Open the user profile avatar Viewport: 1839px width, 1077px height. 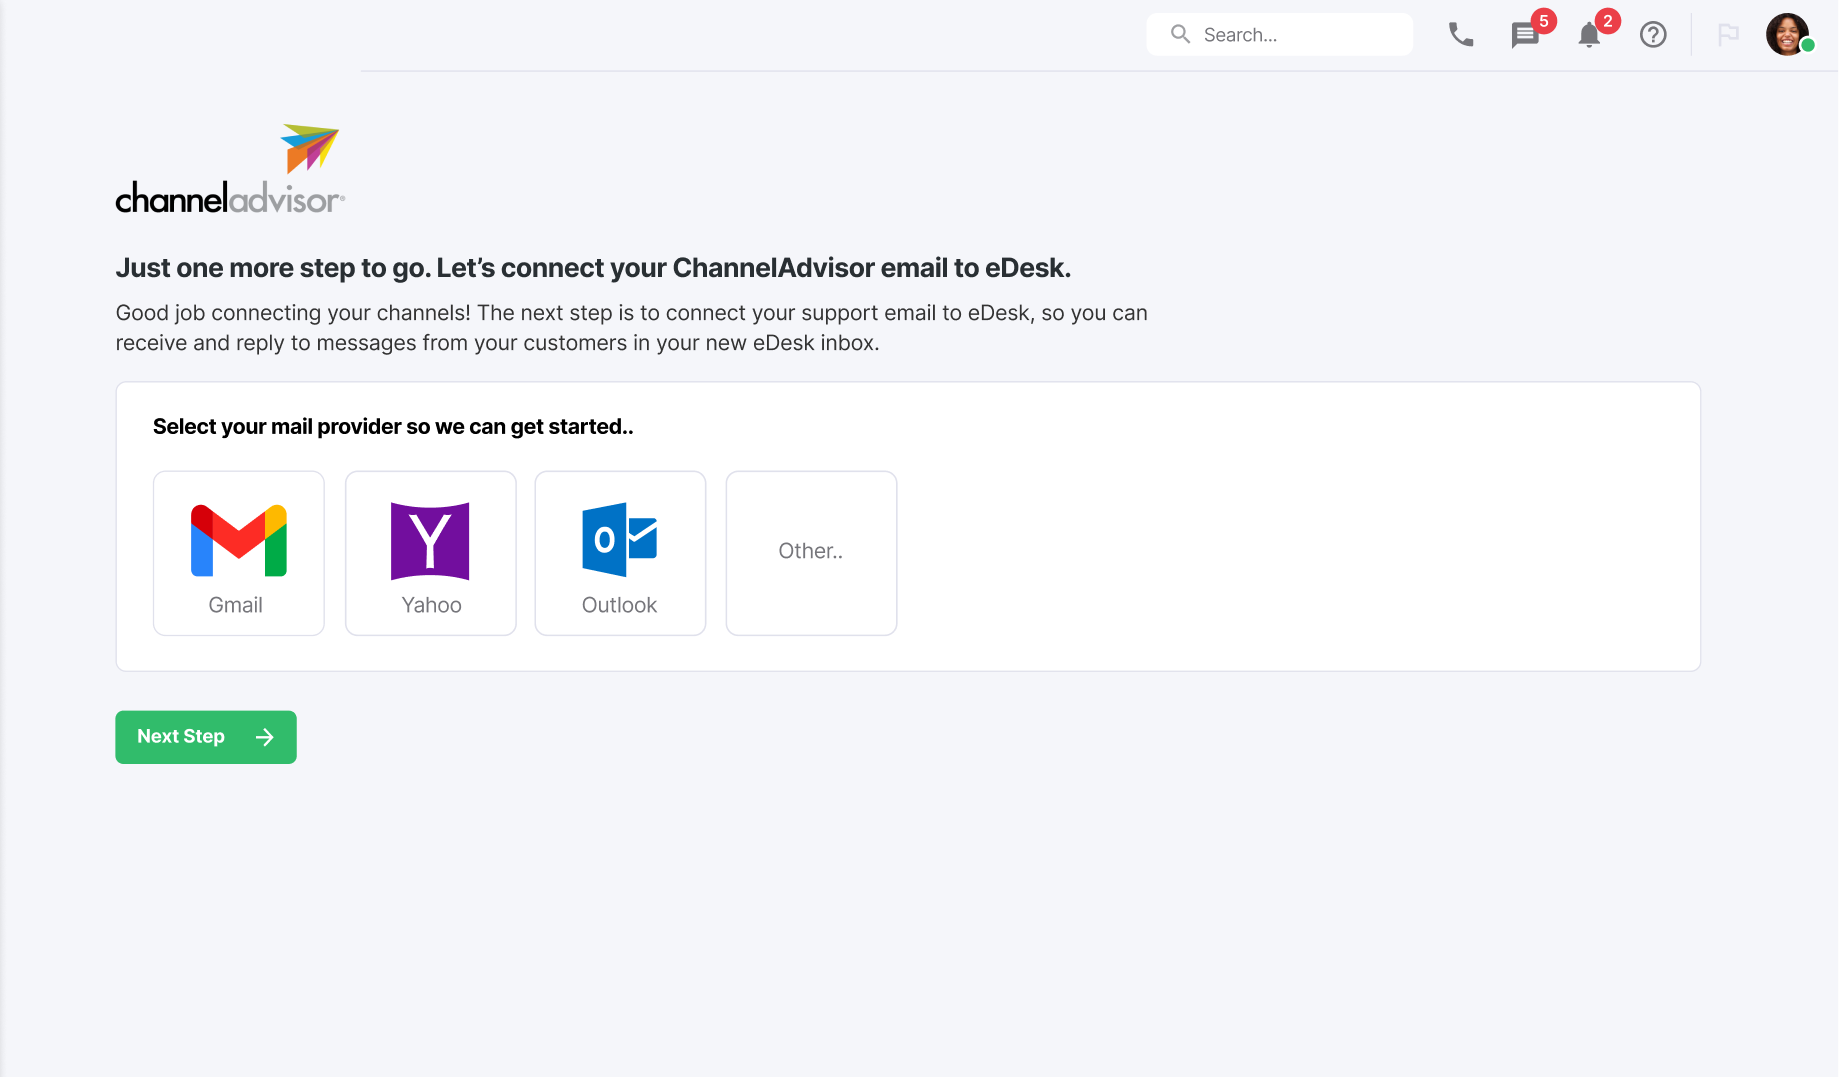(x=1788, y=35)
